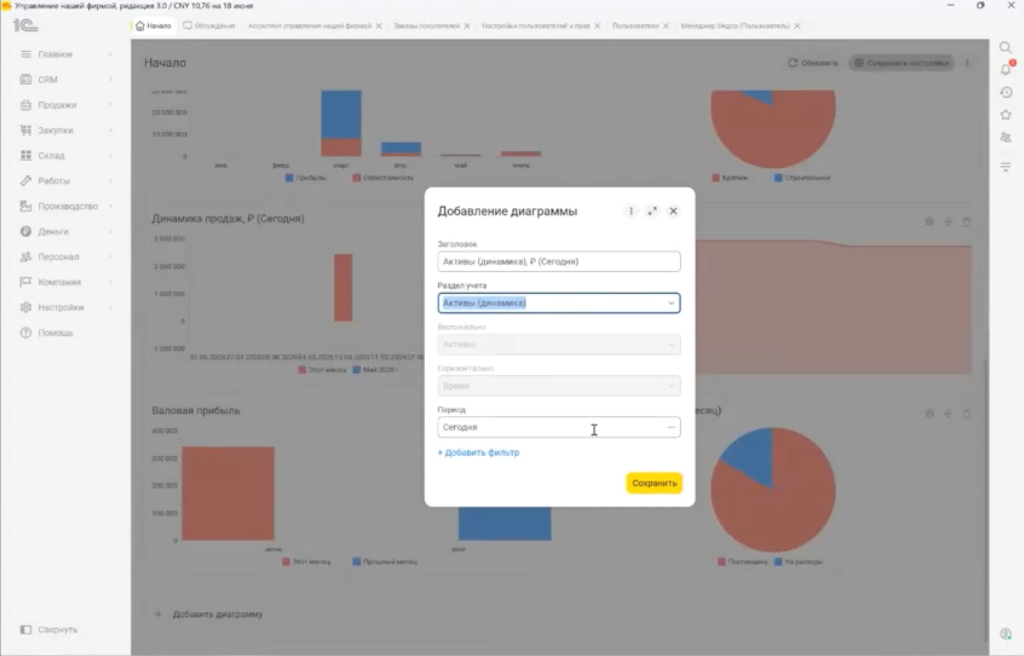Switch to the Пользователи tab
Screen dimensions: 1024x656
[635, 26]
